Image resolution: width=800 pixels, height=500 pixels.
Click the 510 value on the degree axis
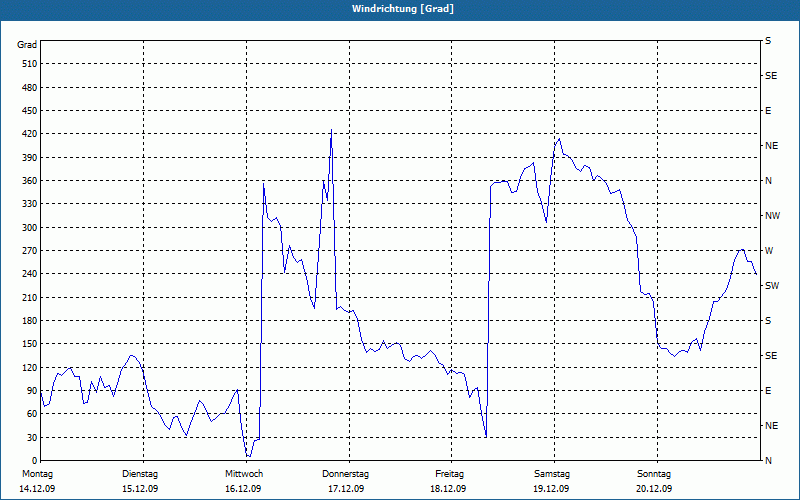(29, 64)
